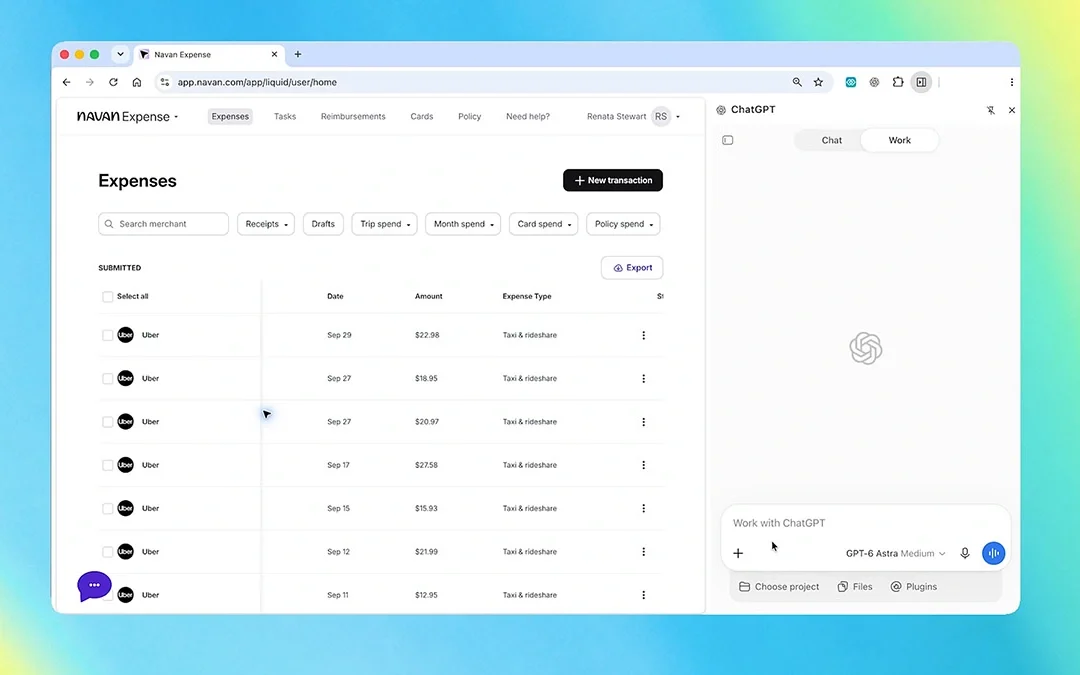The height and width of the screenshot is (675, 1080).
Task: Export the submitted expenses
Action: coord(632,268)
